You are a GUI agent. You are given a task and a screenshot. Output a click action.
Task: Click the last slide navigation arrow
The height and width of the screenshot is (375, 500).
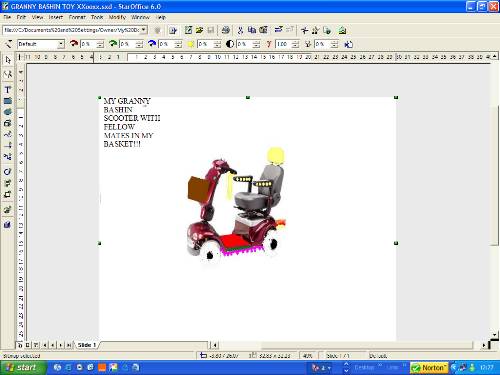click(x=68, y=345)
